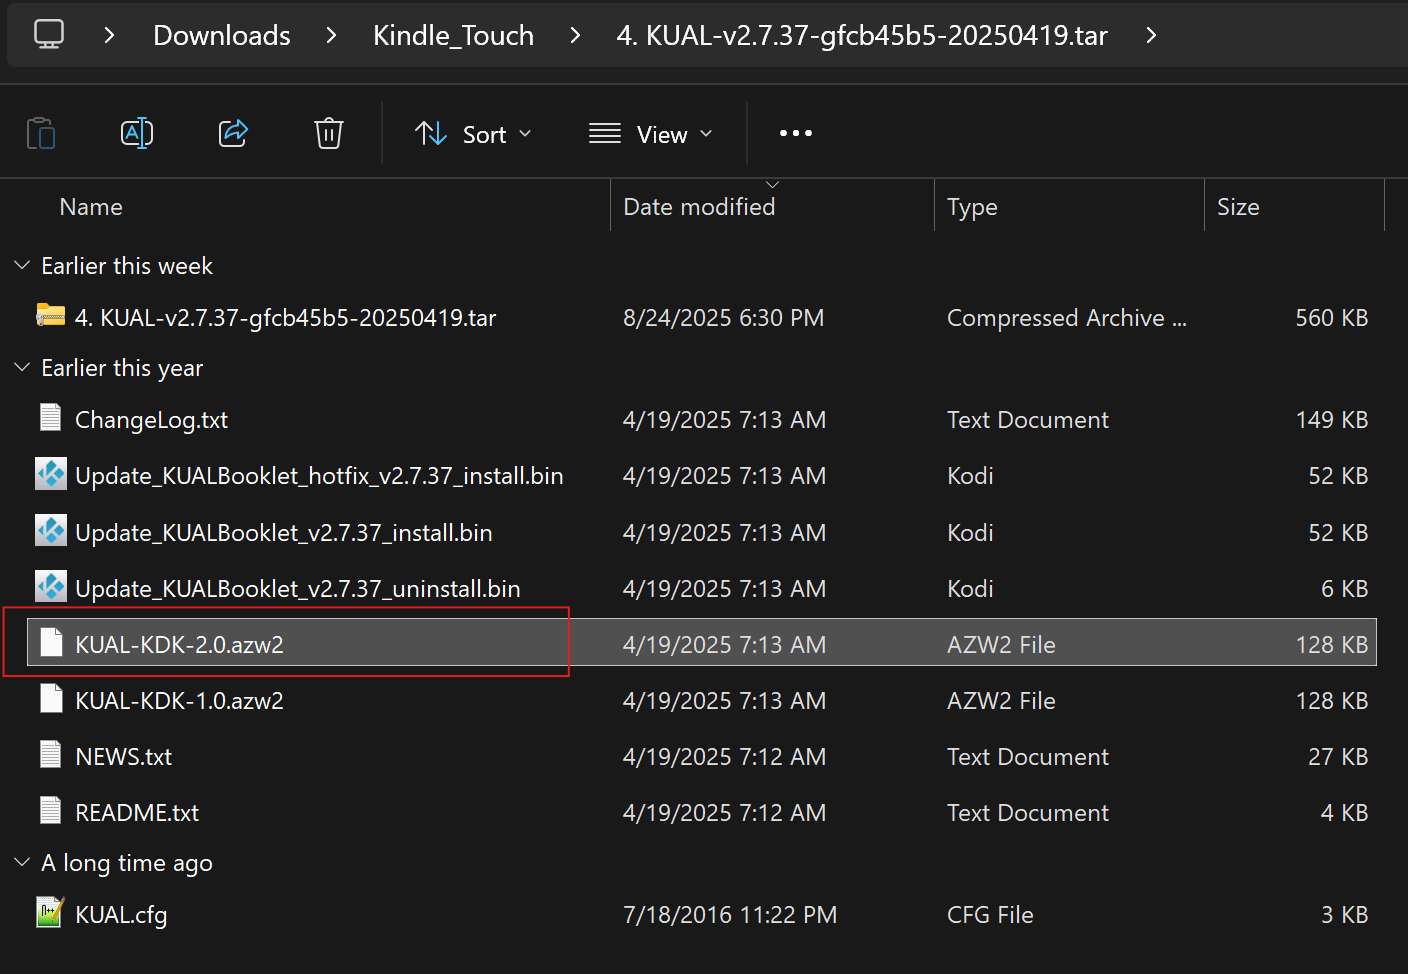Click the Kodi icon of Update_KUALBooklet_v2.7.37_uninstall.bin
Screen dimensions: 1408x974
pyautogui.click(x=51, y=587)
